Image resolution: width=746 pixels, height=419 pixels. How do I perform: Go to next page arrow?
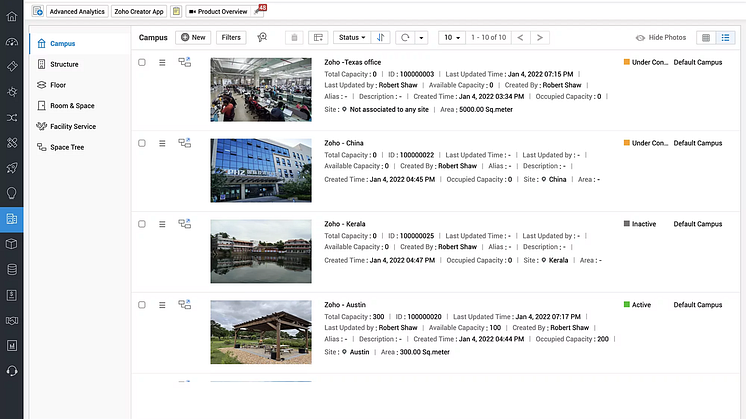540,38
